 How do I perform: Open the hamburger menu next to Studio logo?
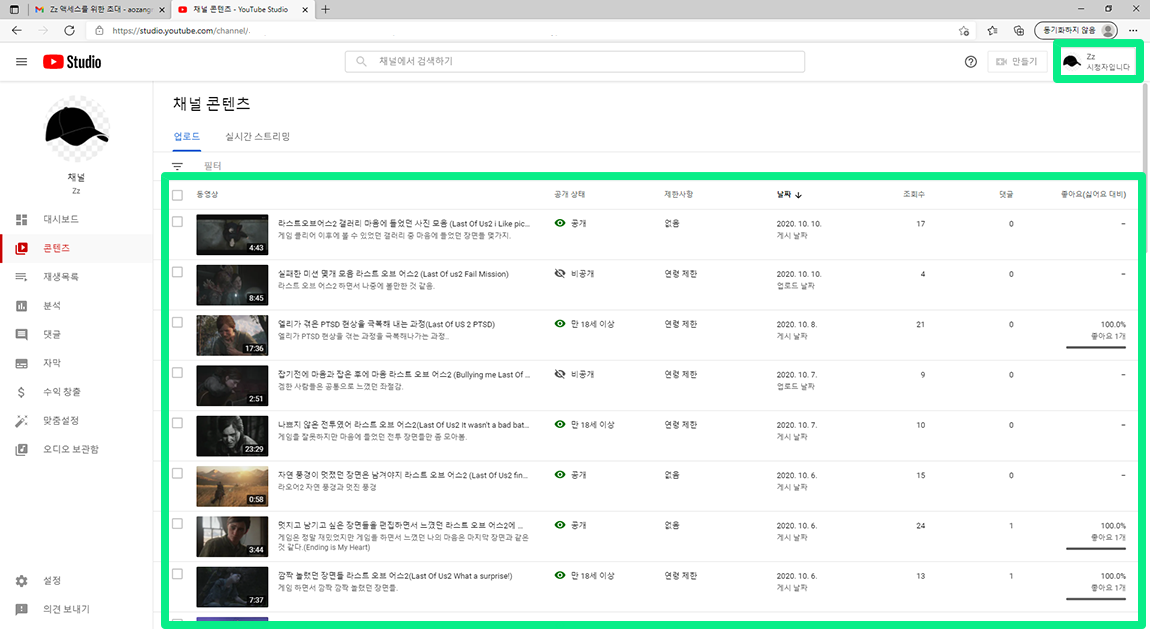point(21,62)
